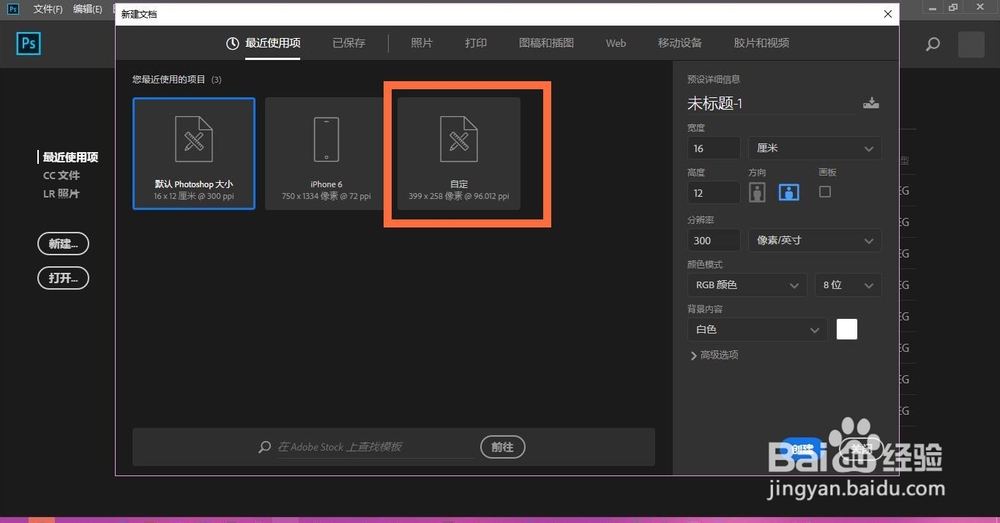Click the document name field 未标题-1
Image resolution: width=1000 pixels, height=523 pixels.
click(x=770, y=103)
